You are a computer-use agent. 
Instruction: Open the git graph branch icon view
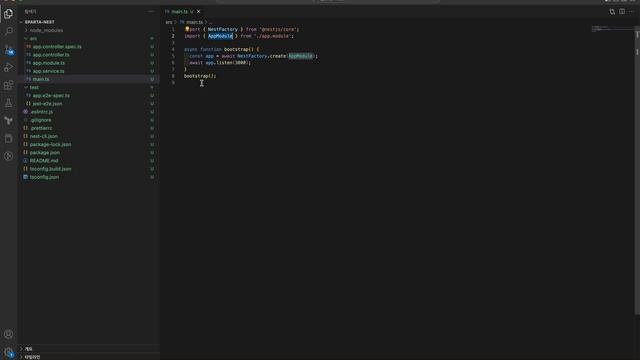(8, 120)
